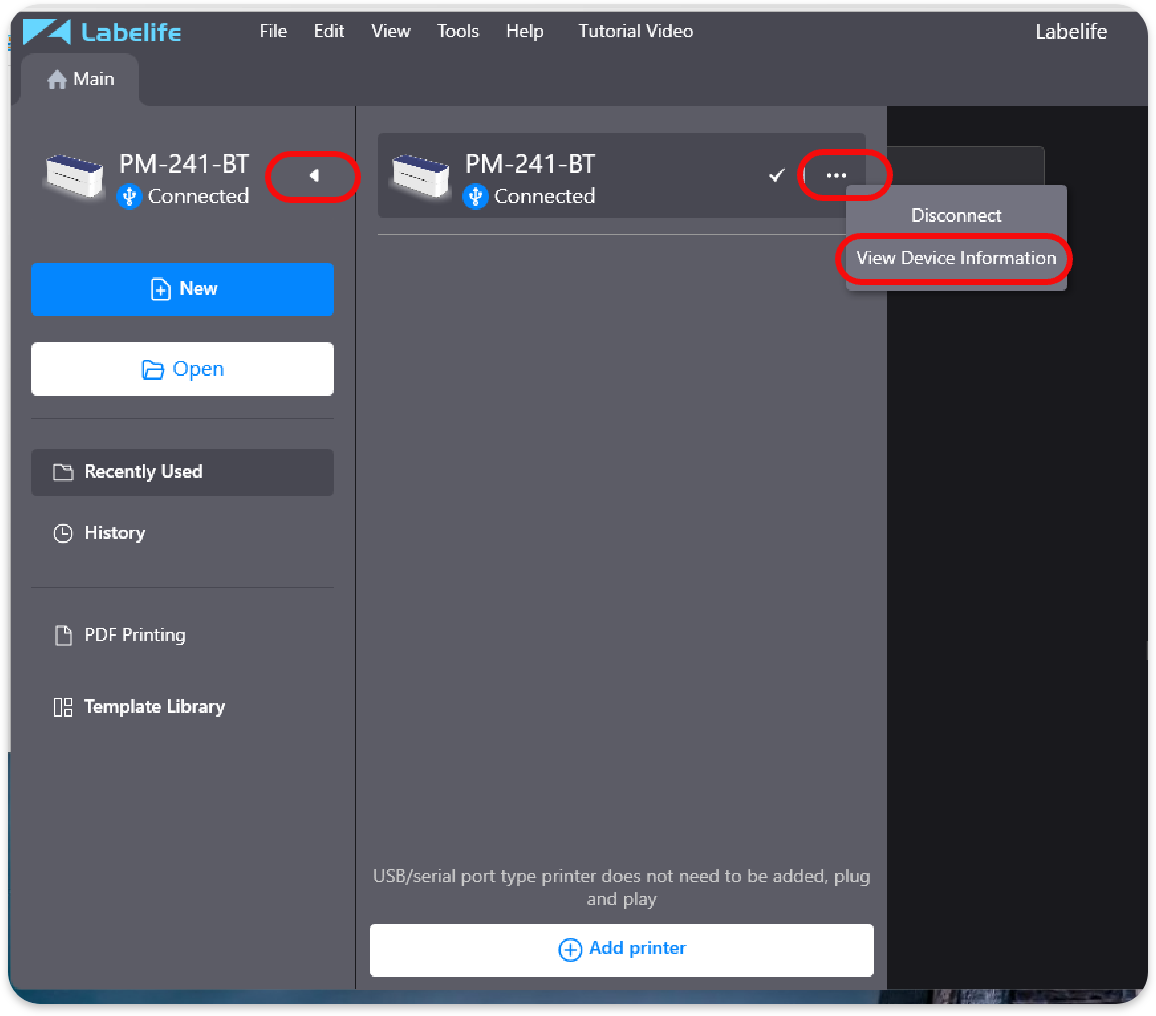Screen dimensions: 1156x1016
Task: Select the PM-241-BT printer in list panel
Action: [x=621, y=175]
